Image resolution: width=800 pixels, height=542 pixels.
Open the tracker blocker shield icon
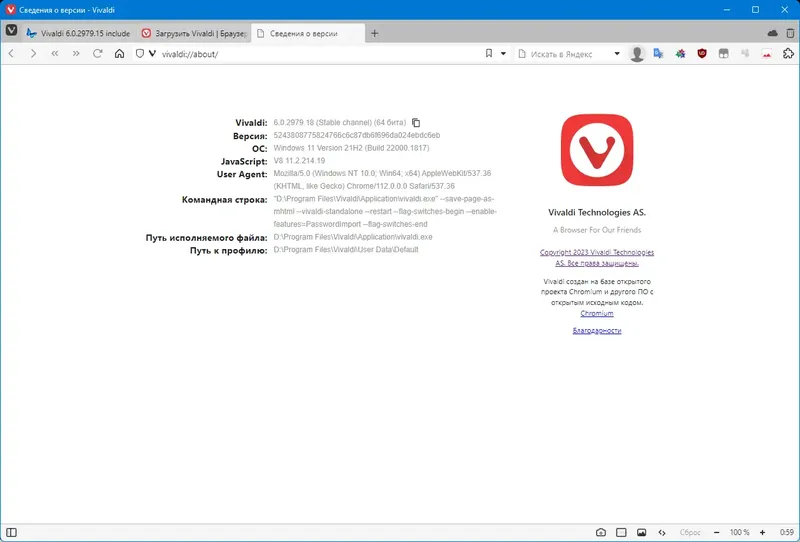click(140, 54)
